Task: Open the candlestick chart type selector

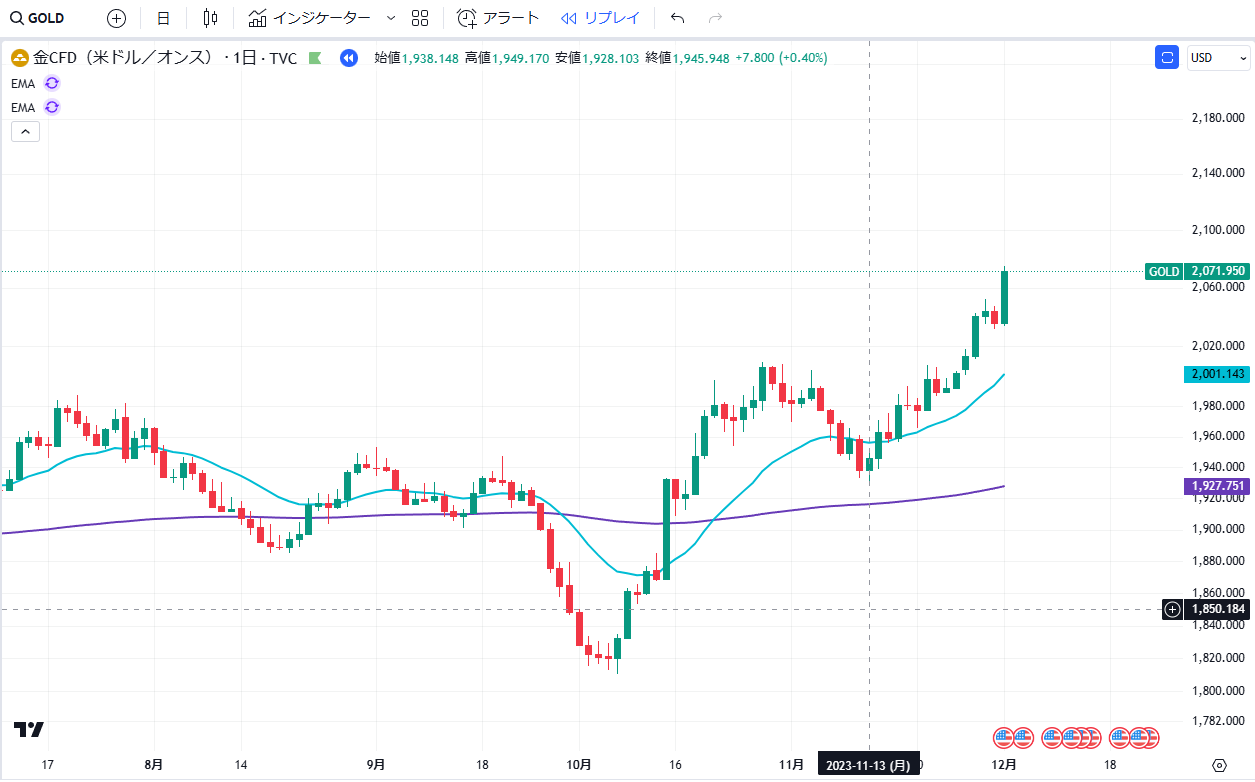Action: [x=209, y=18]
